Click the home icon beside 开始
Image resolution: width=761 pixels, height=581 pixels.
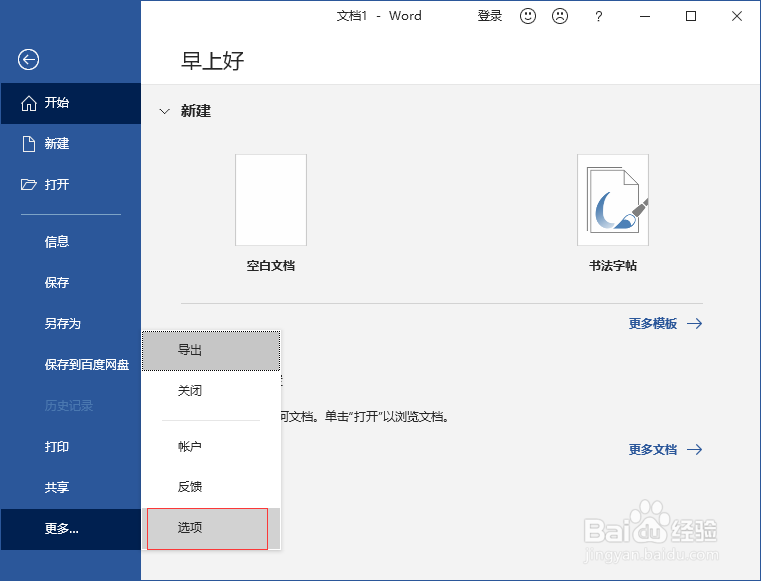point(29,103)
